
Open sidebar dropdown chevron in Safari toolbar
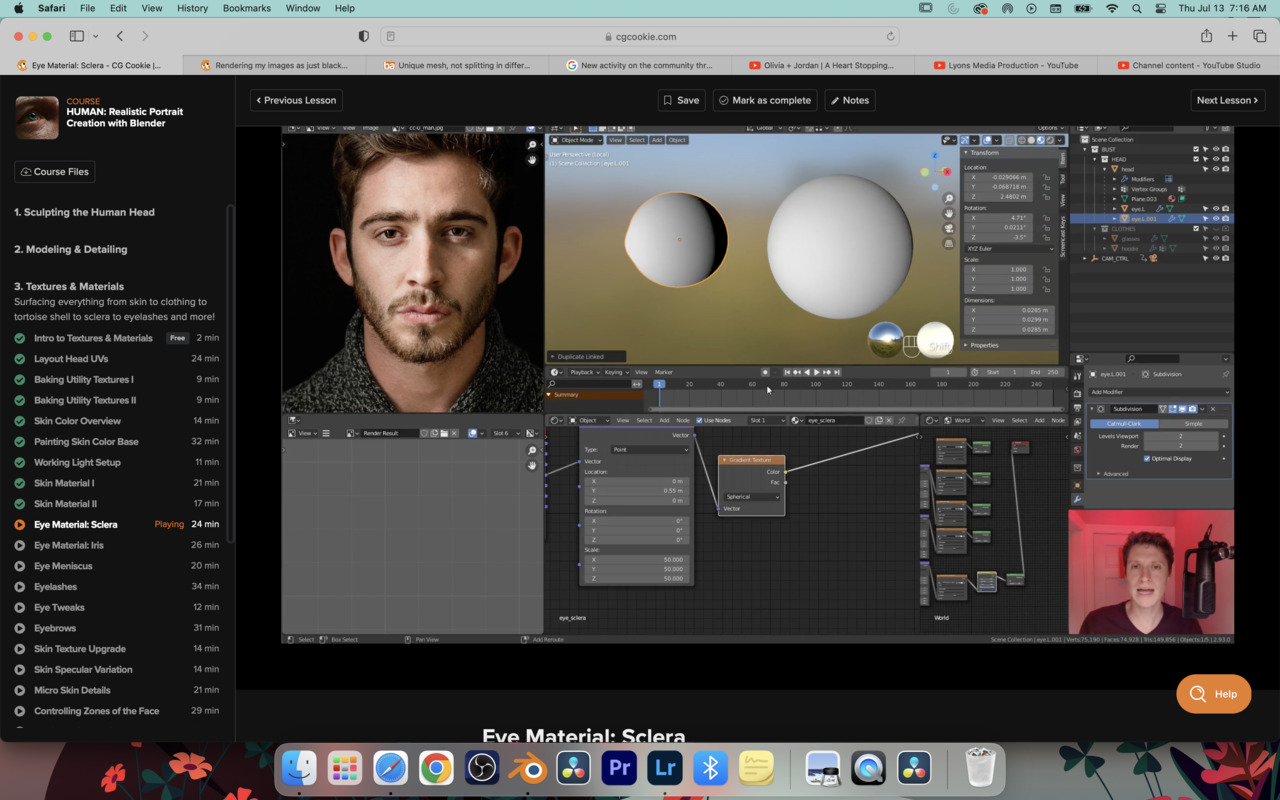pyautogui.click(x=96, y=36)
